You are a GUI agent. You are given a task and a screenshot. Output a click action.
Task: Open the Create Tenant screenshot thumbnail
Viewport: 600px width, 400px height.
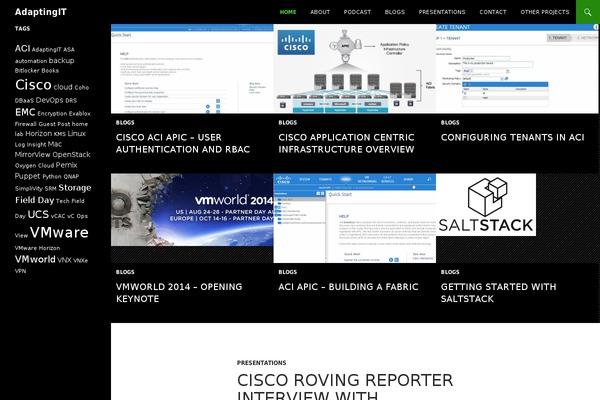coord(517,69)
